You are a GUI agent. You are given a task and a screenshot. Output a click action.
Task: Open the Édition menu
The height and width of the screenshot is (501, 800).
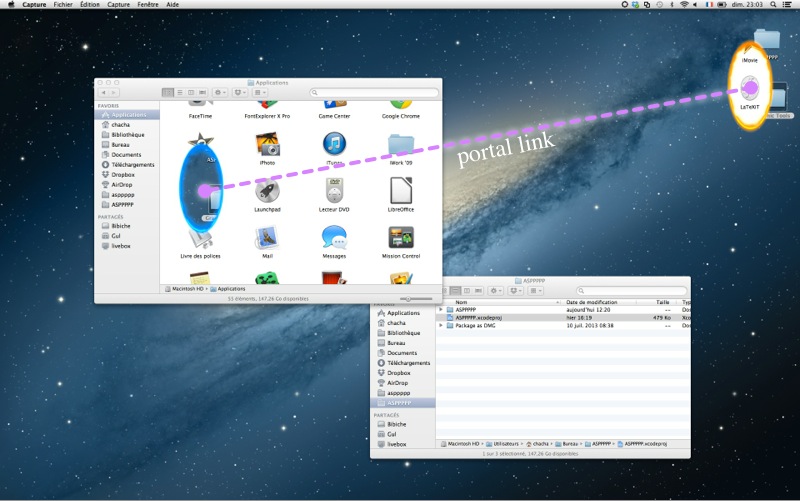pos(90,5)
